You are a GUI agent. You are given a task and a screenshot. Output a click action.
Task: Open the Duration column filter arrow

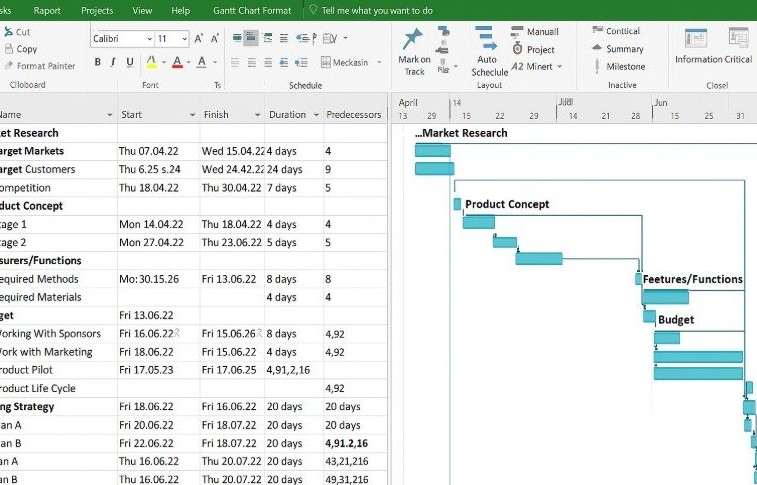point(316,115)
